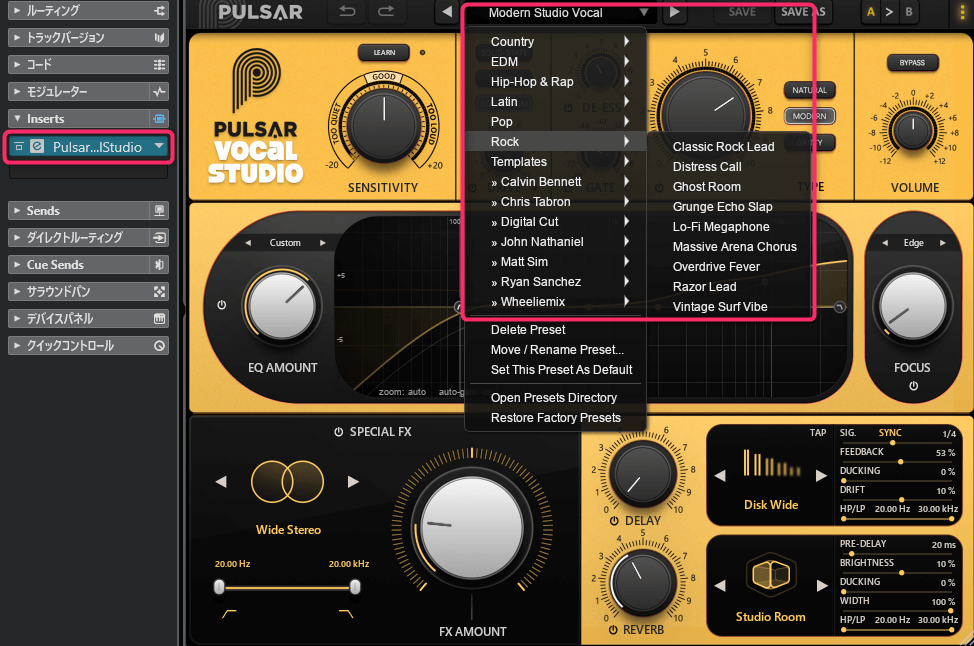Open the plugin editor 'e' icon on Pulsar insert
This screenshot has width=974, height=646.
[37, 147]
